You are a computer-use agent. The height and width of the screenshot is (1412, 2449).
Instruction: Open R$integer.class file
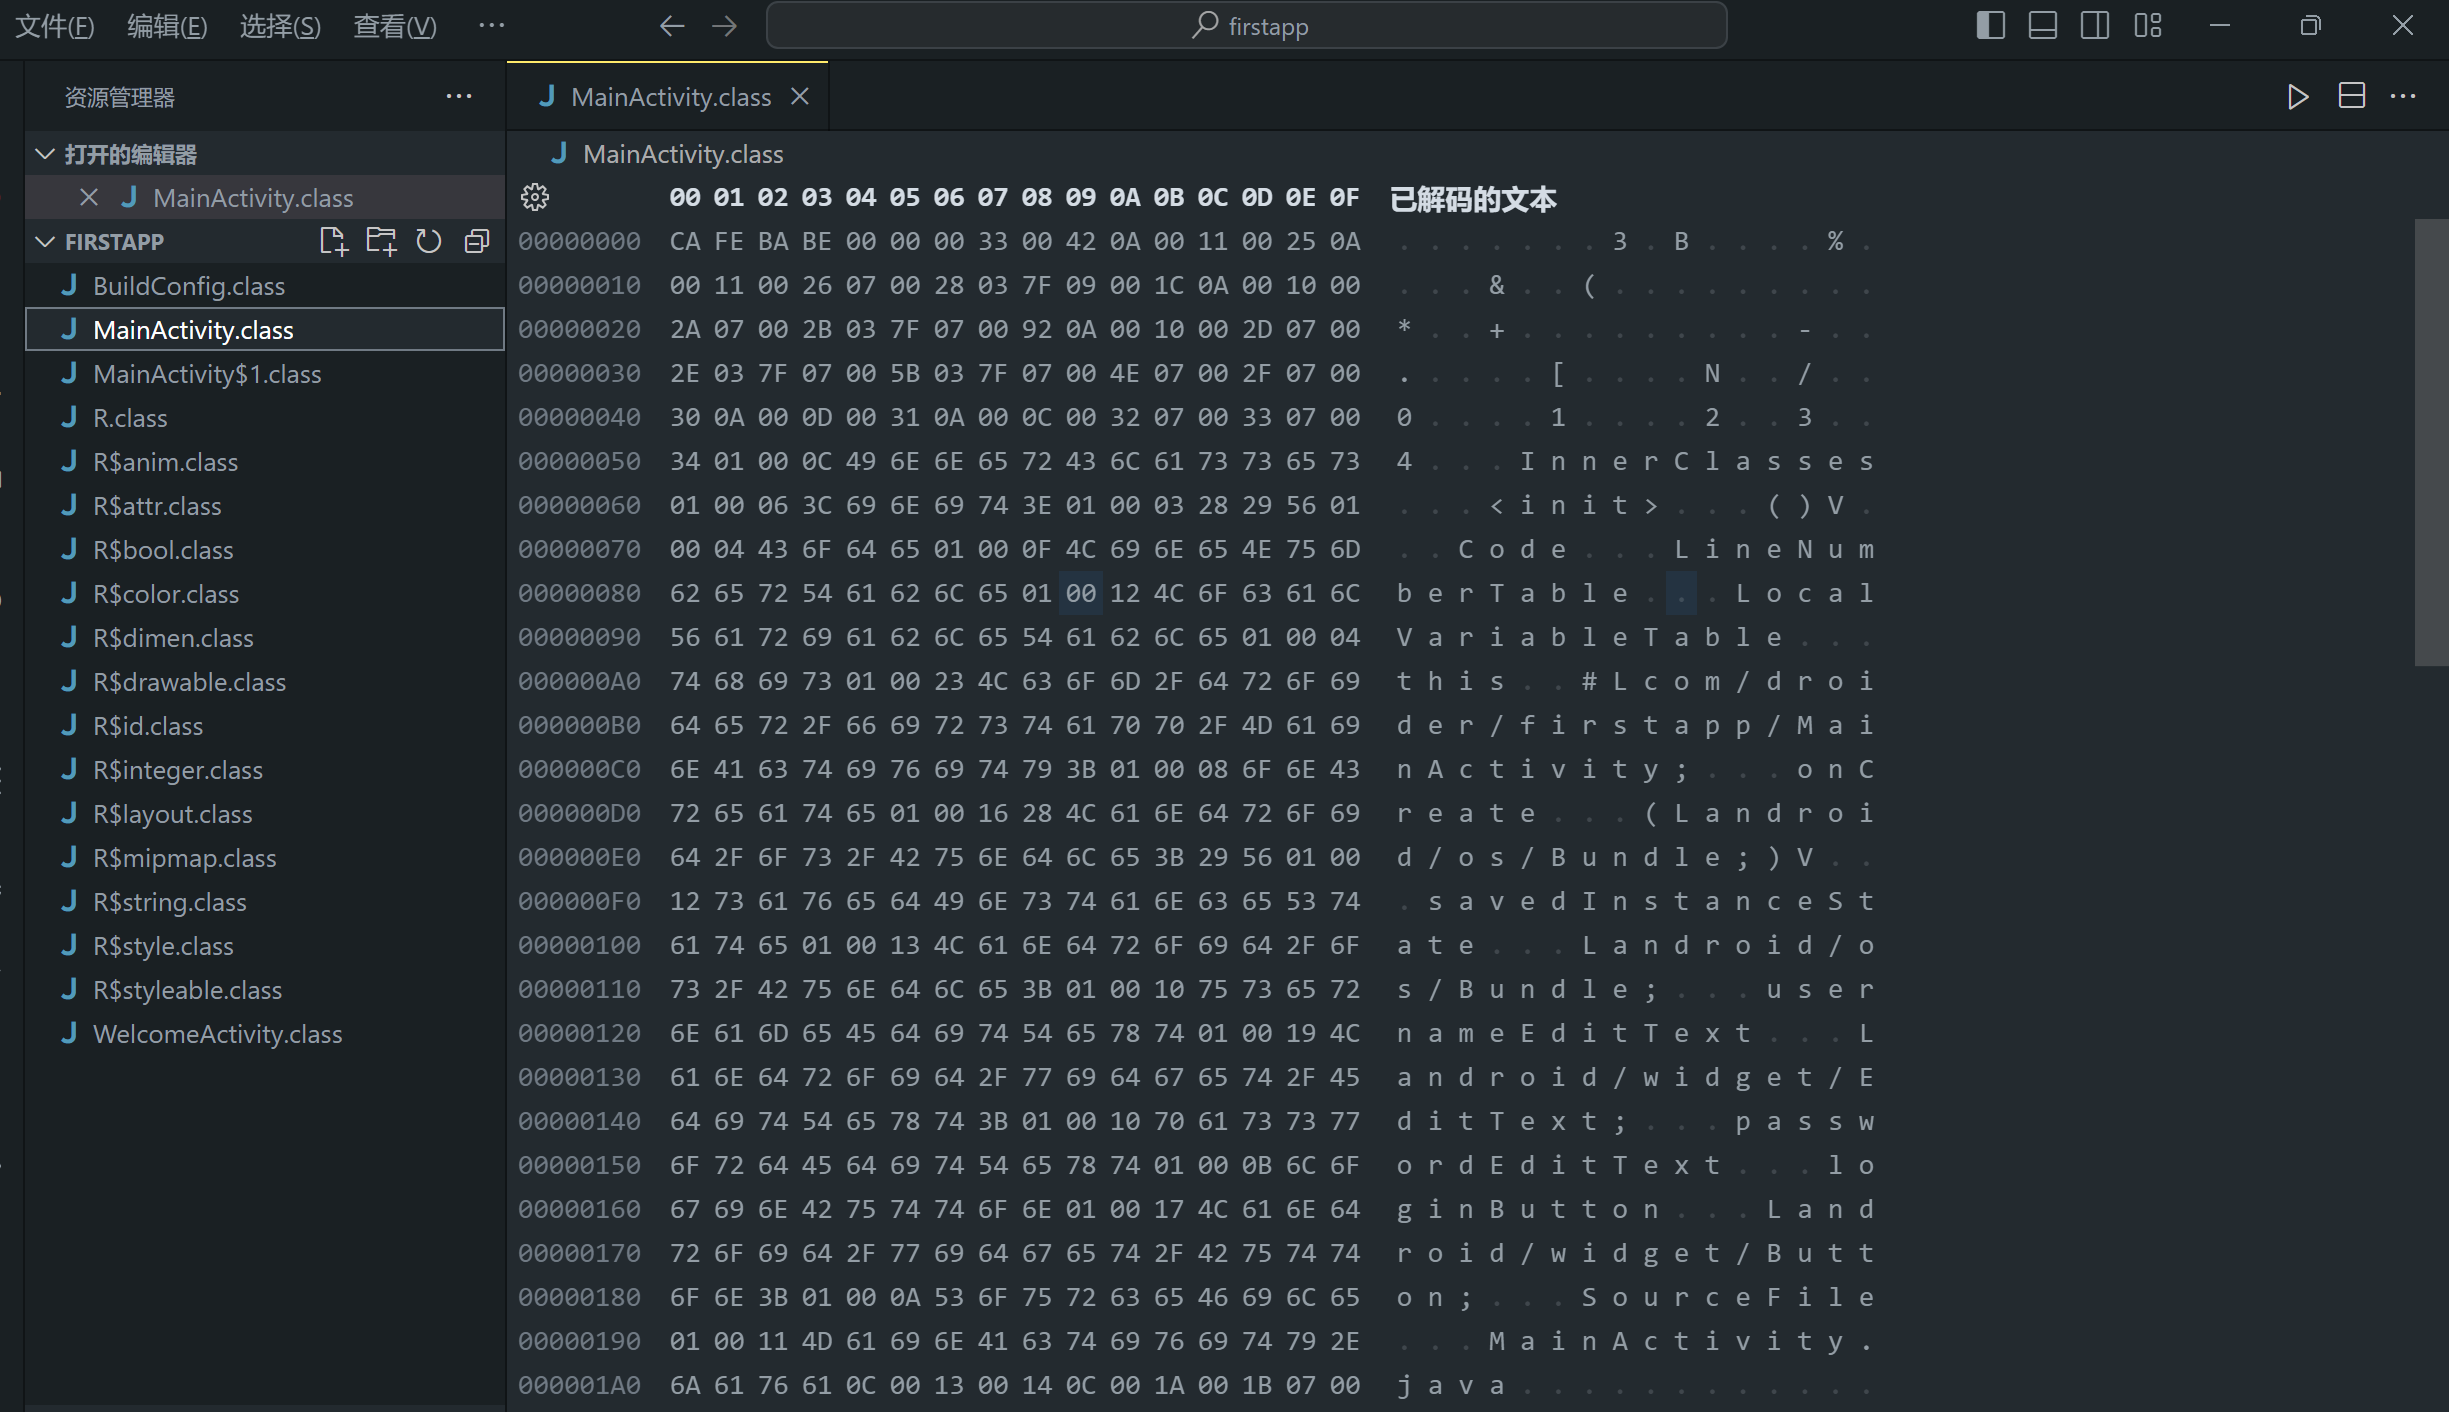(x=265, y=770)
